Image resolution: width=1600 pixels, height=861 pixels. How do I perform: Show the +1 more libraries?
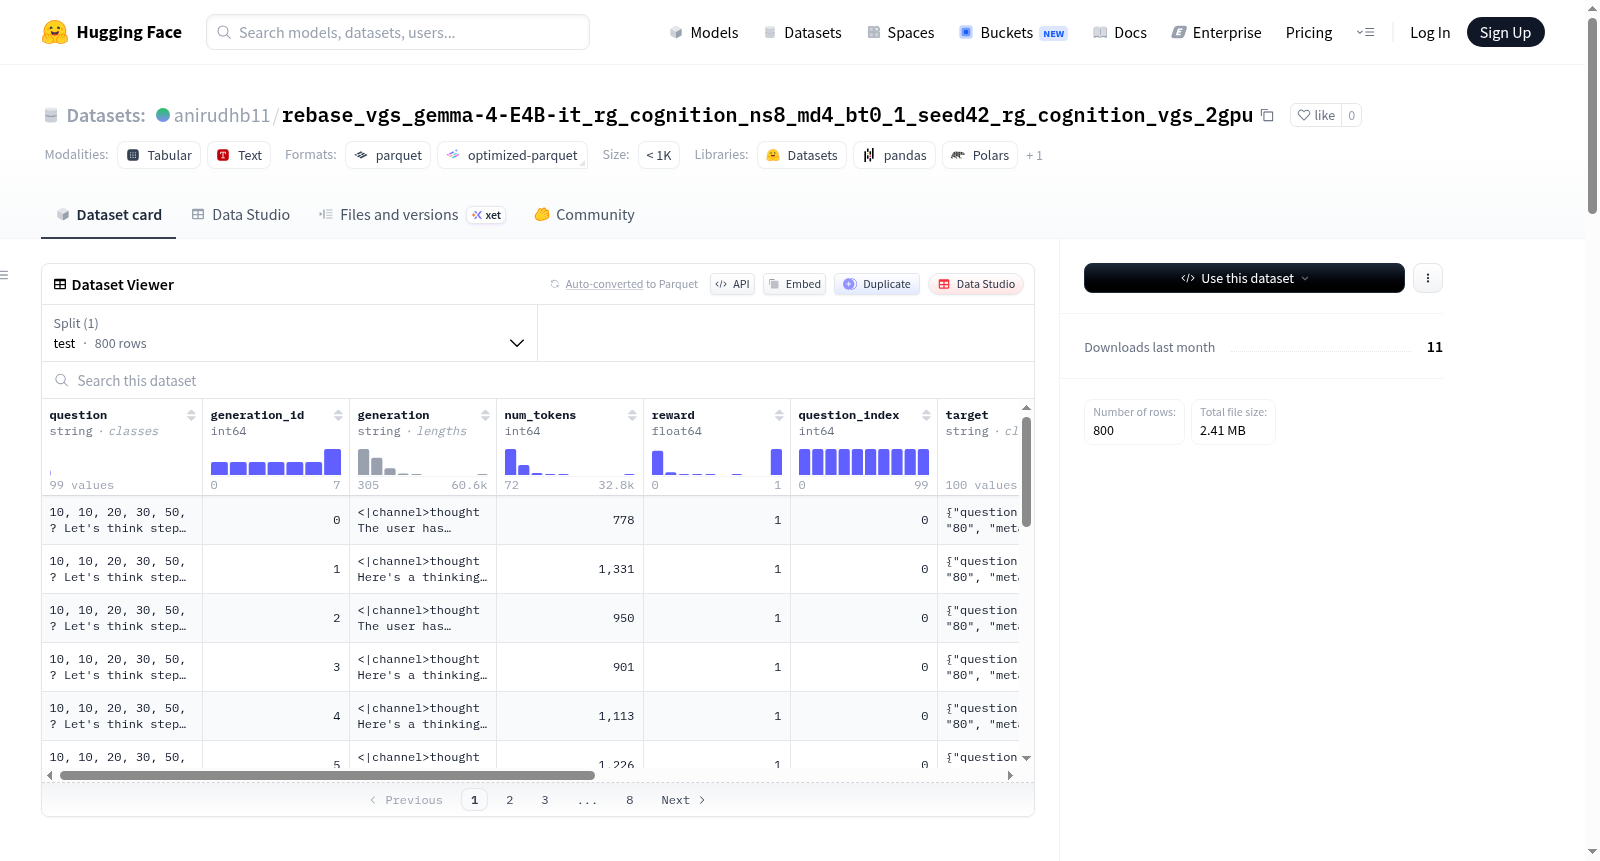point(1034,155)
